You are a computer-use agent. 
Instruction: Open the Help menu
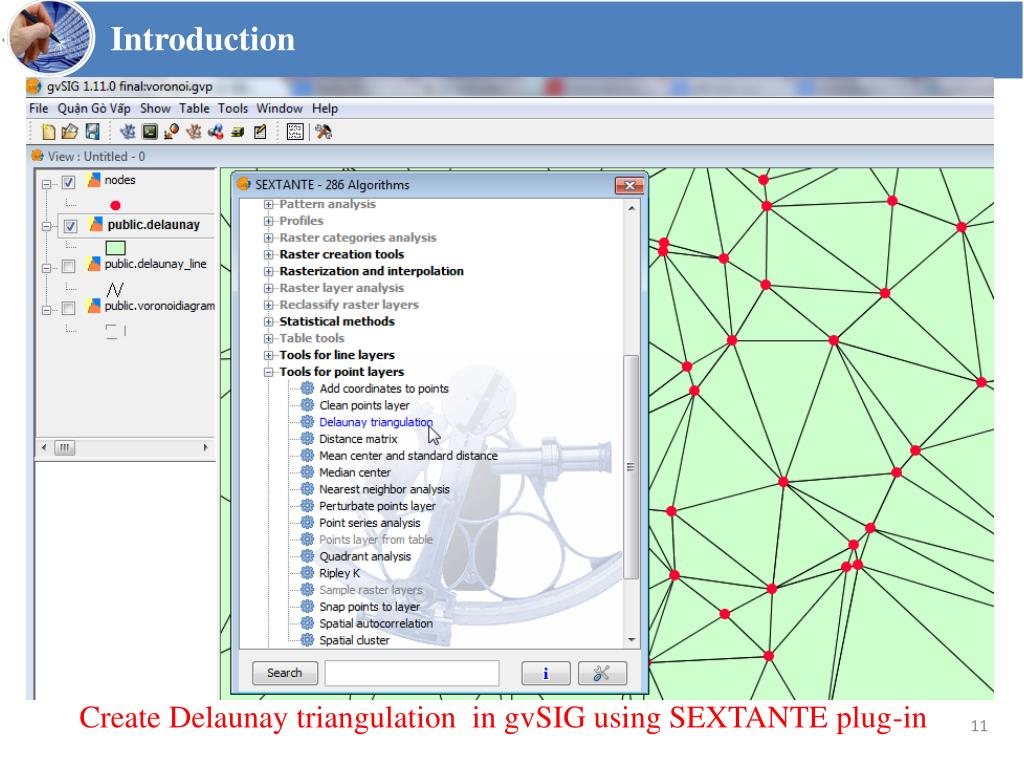tap(325, 108)
